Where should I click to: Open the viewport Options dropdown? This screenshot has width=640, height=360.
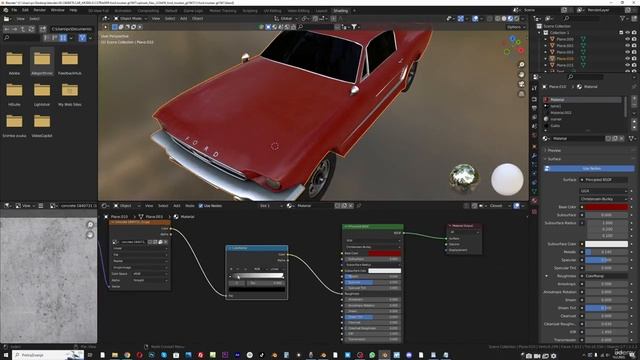click(516, 27)
